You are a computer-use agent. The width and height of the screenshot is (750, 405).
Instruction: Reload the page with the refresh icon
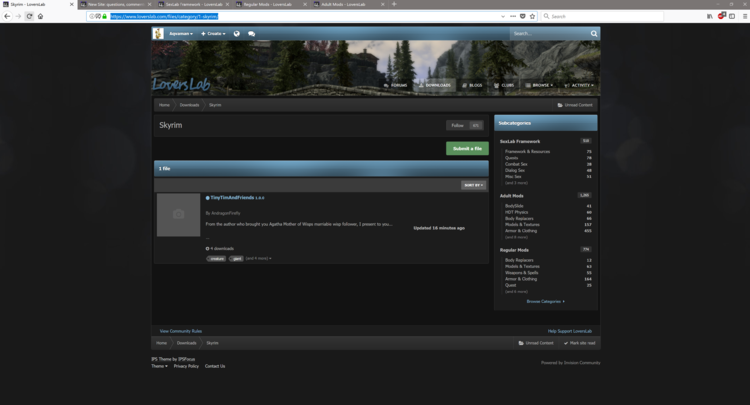[x=29, y=16]
